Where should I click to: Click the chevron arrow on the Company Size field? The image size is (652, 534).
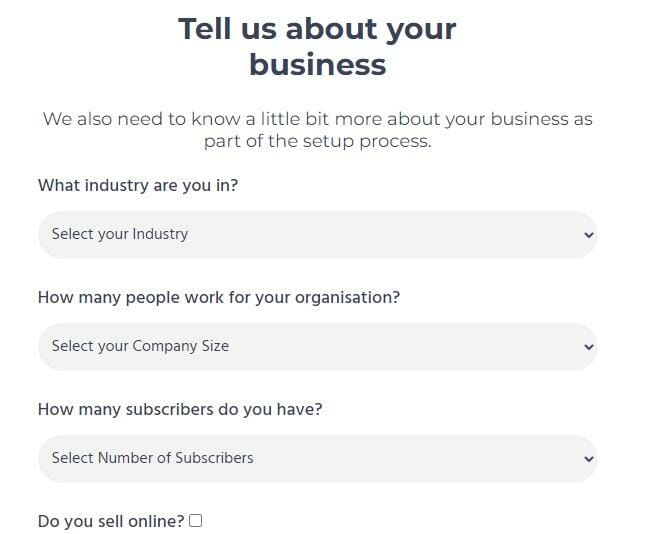tap(589, 348)
